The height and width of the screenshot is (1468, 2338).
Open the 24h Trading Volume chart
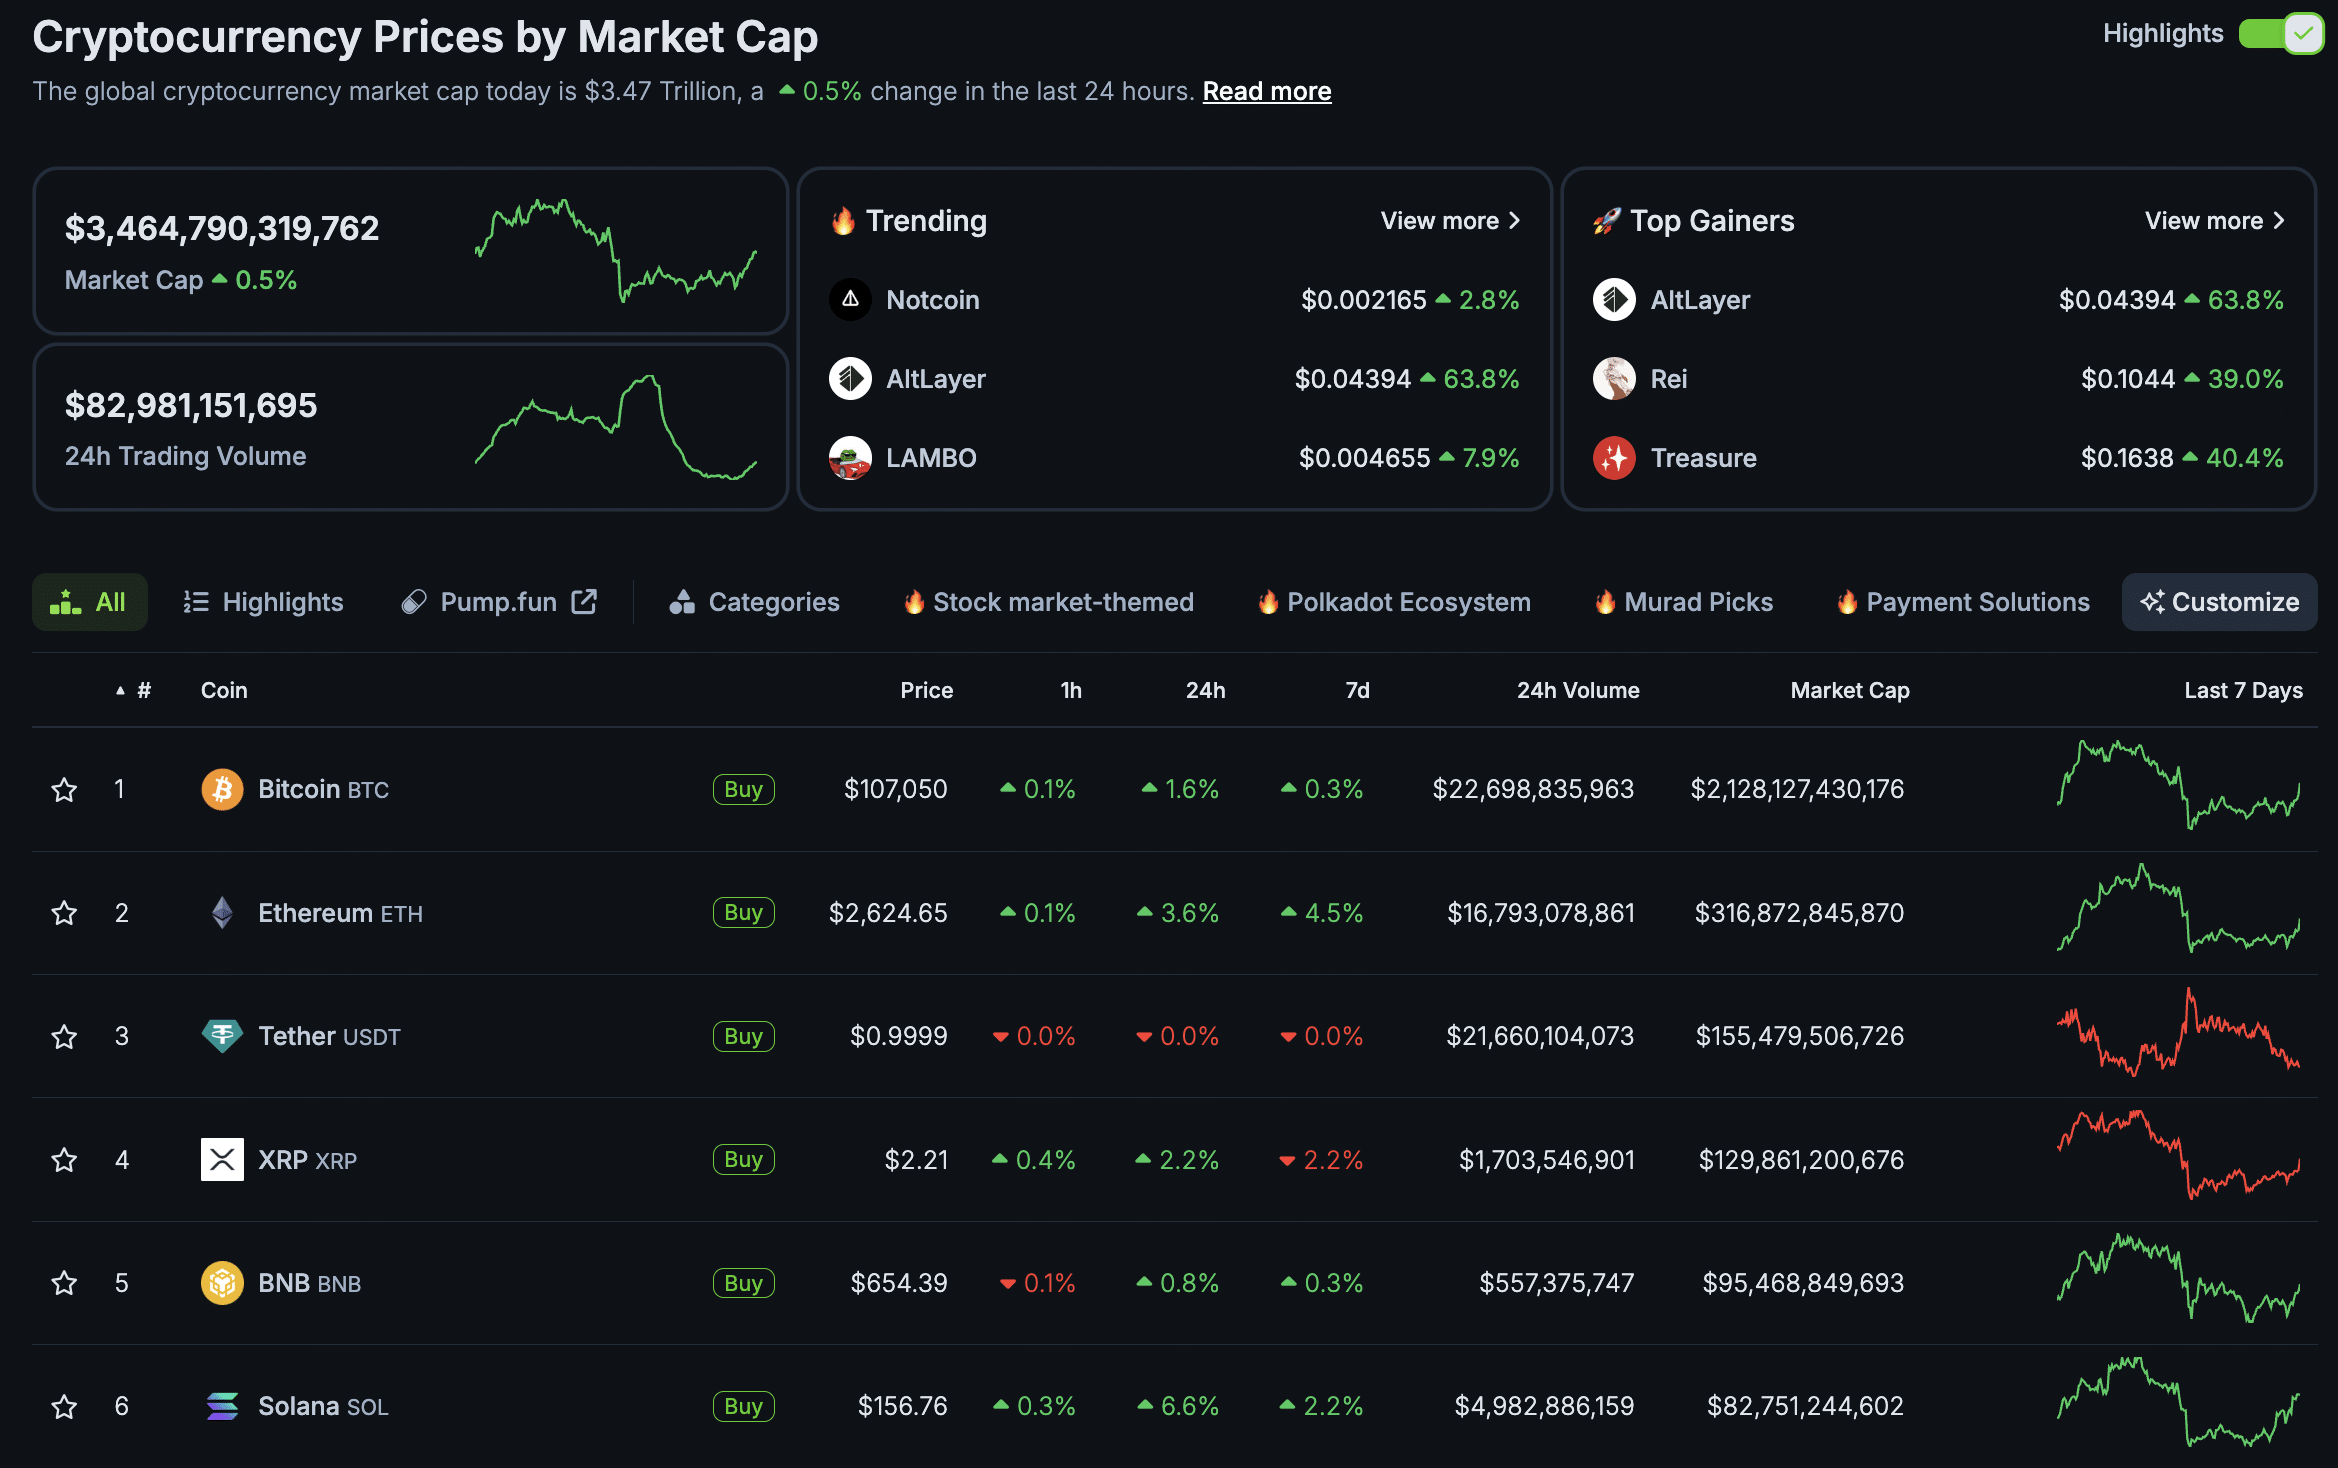point(615,427)
